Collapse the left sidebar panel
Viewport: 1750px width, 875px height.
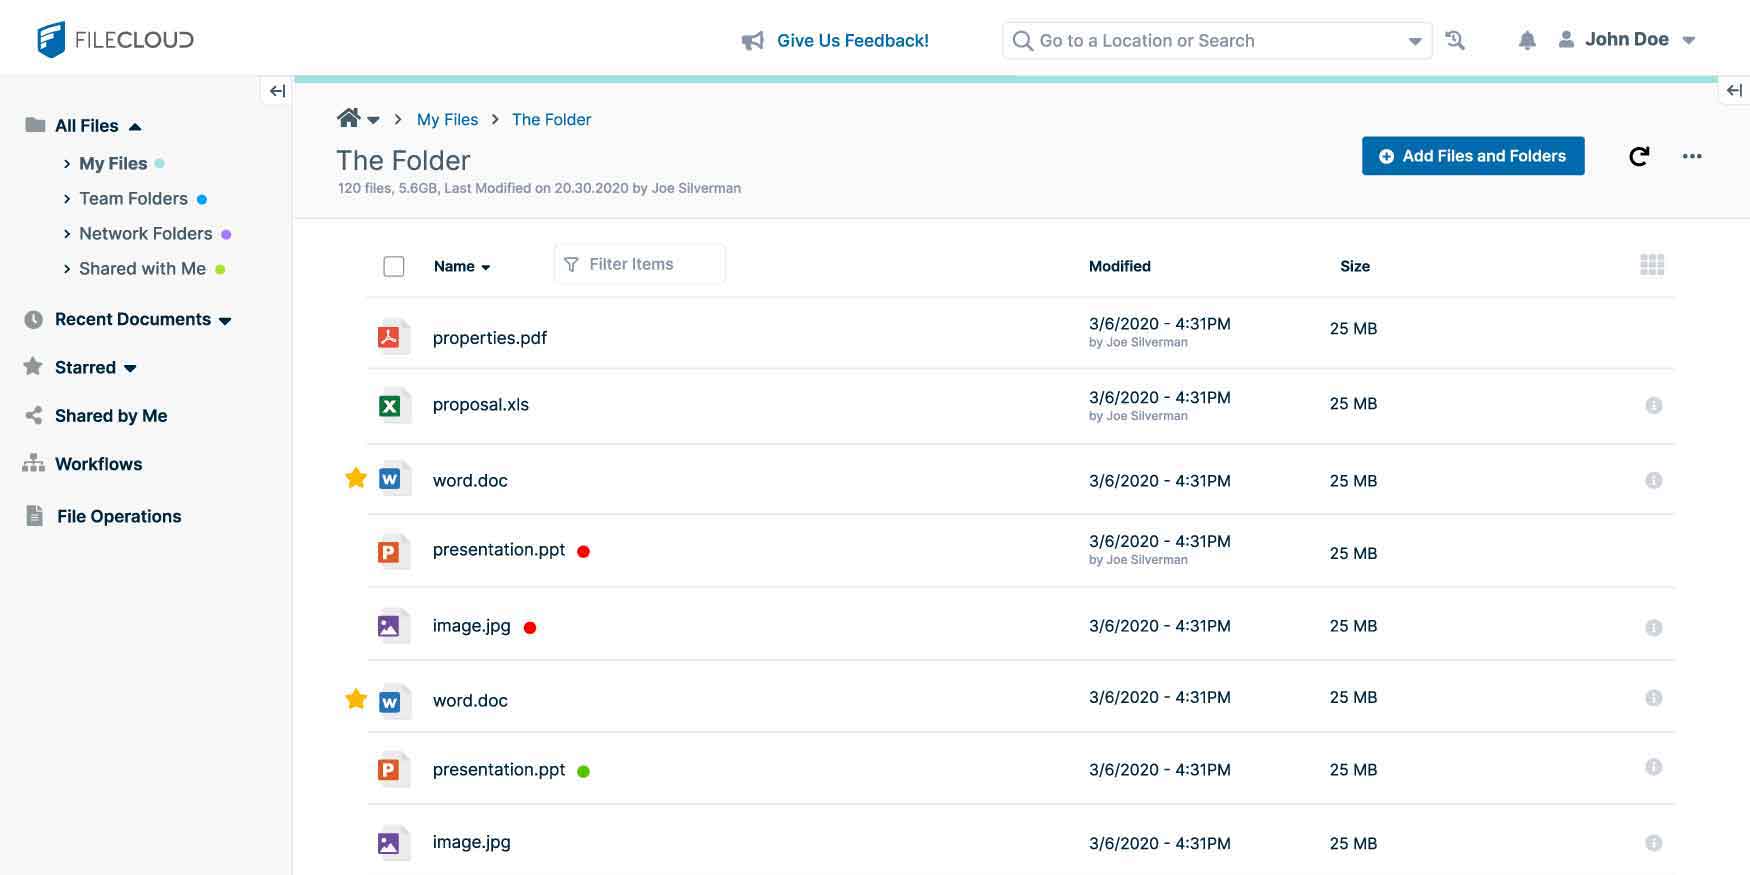coord(277,91)
